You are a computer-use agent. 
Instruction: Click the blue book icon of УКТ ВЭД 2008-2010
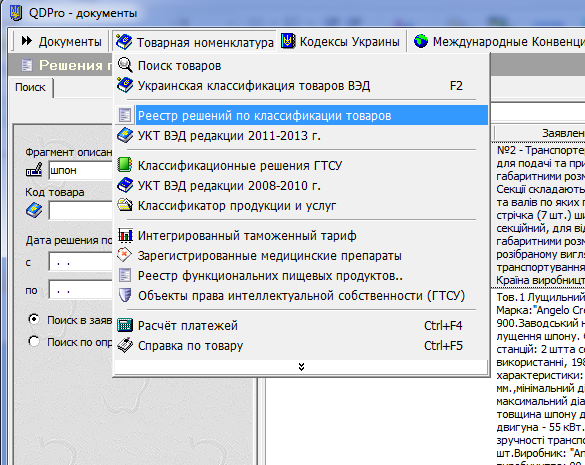pyautogui.click(x=125, y=185)
